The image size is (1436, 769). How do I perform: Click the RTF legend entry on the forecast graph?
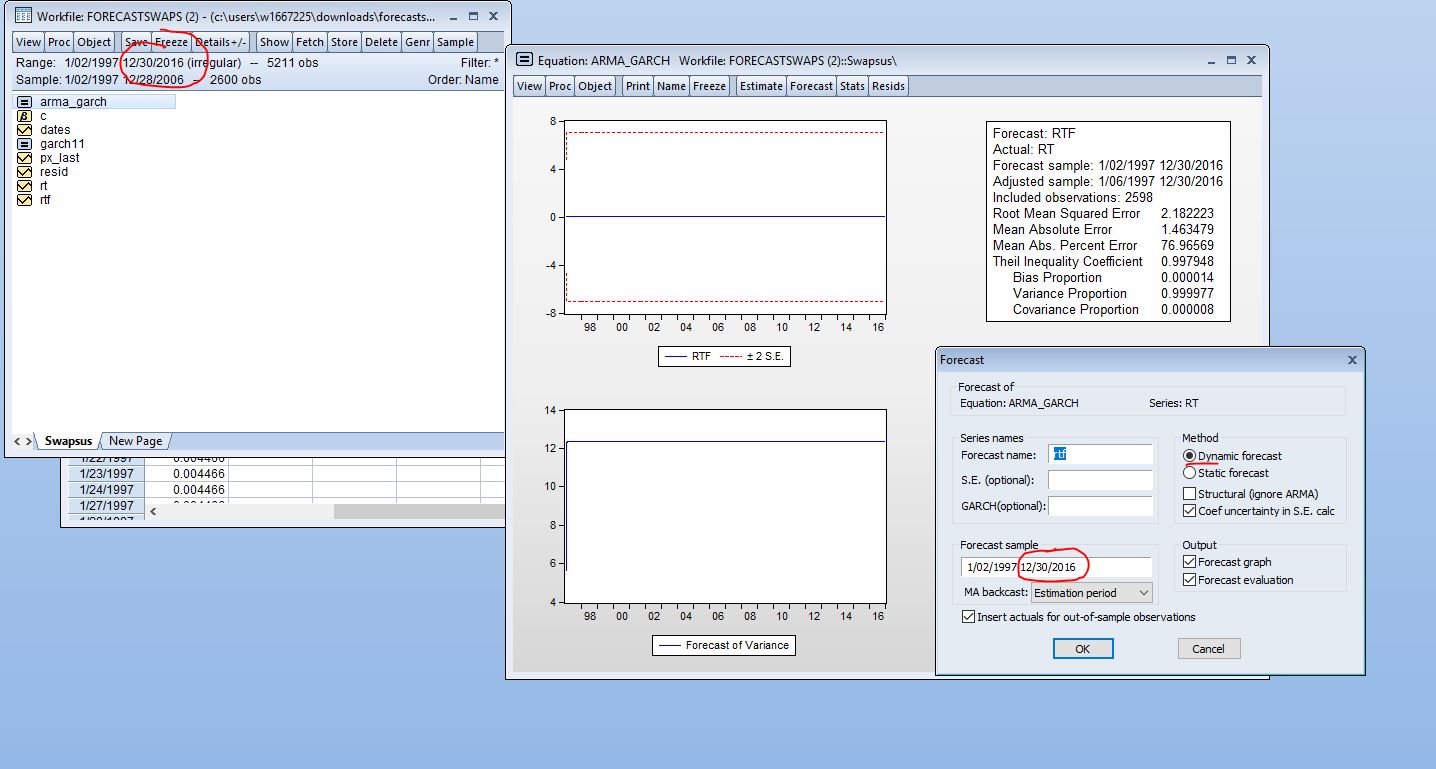coord(687,356)
